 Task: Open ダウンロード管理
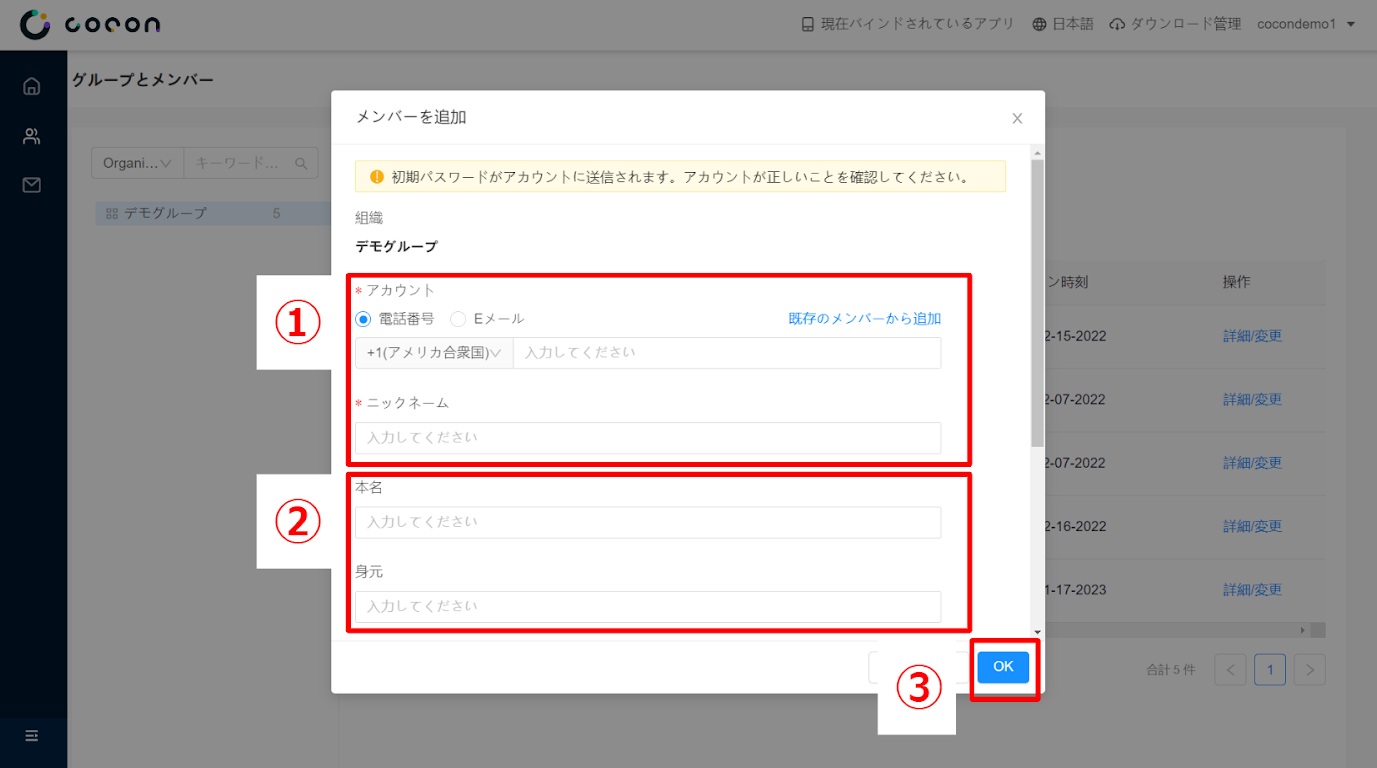1175,24
